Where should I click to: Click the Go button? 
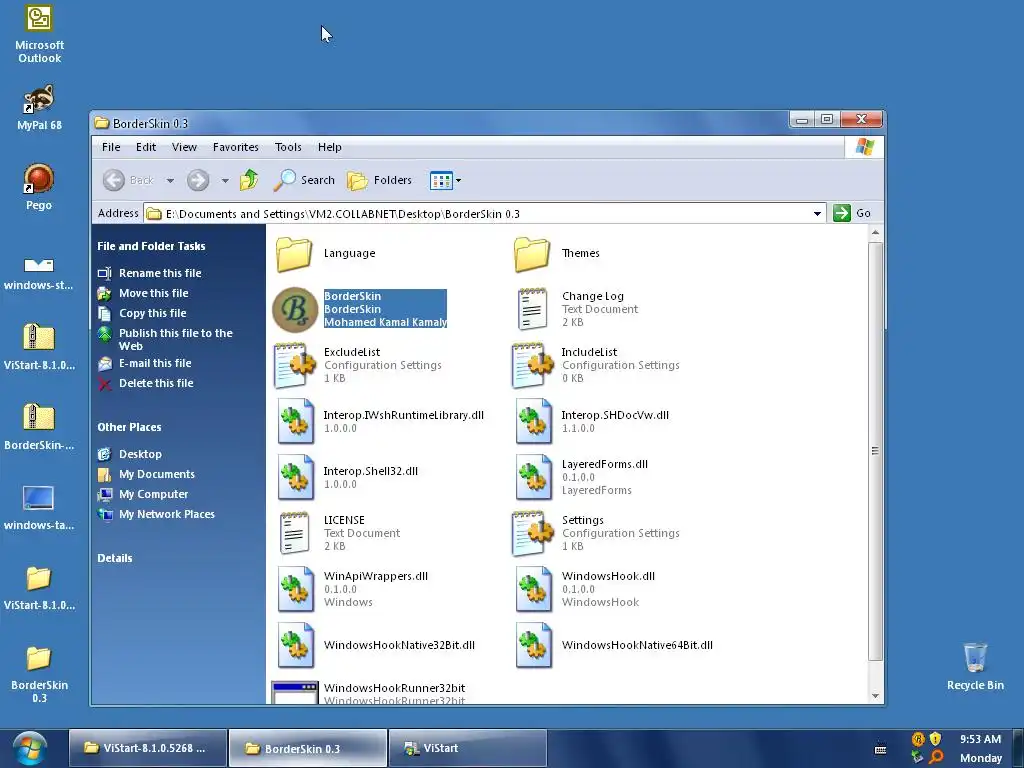[853, 213]
